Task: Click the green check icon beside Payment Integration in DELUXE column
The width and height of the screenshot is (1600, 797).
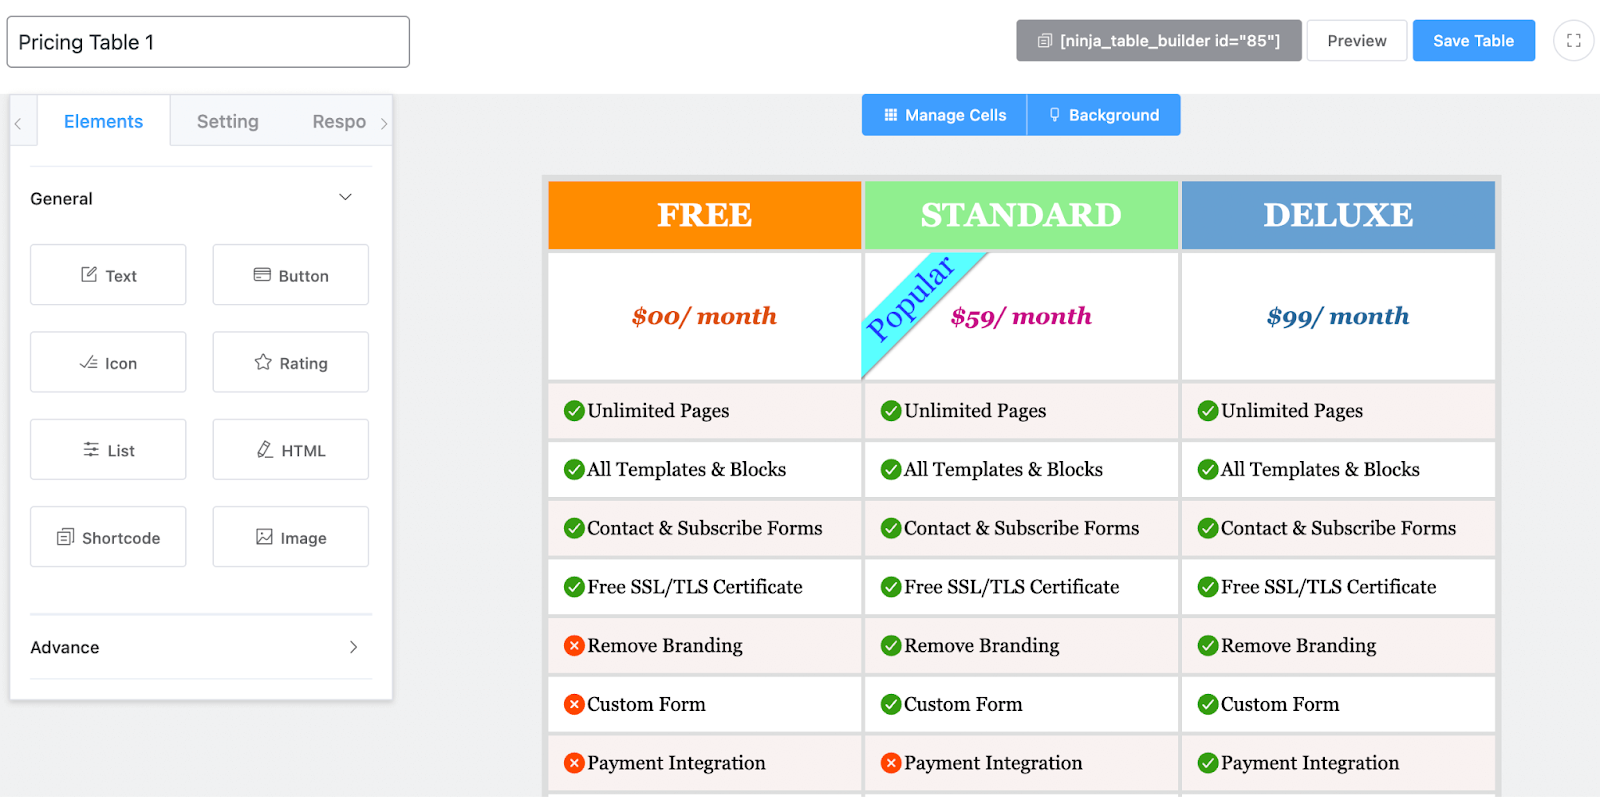Action: (x=1208, y=764)
